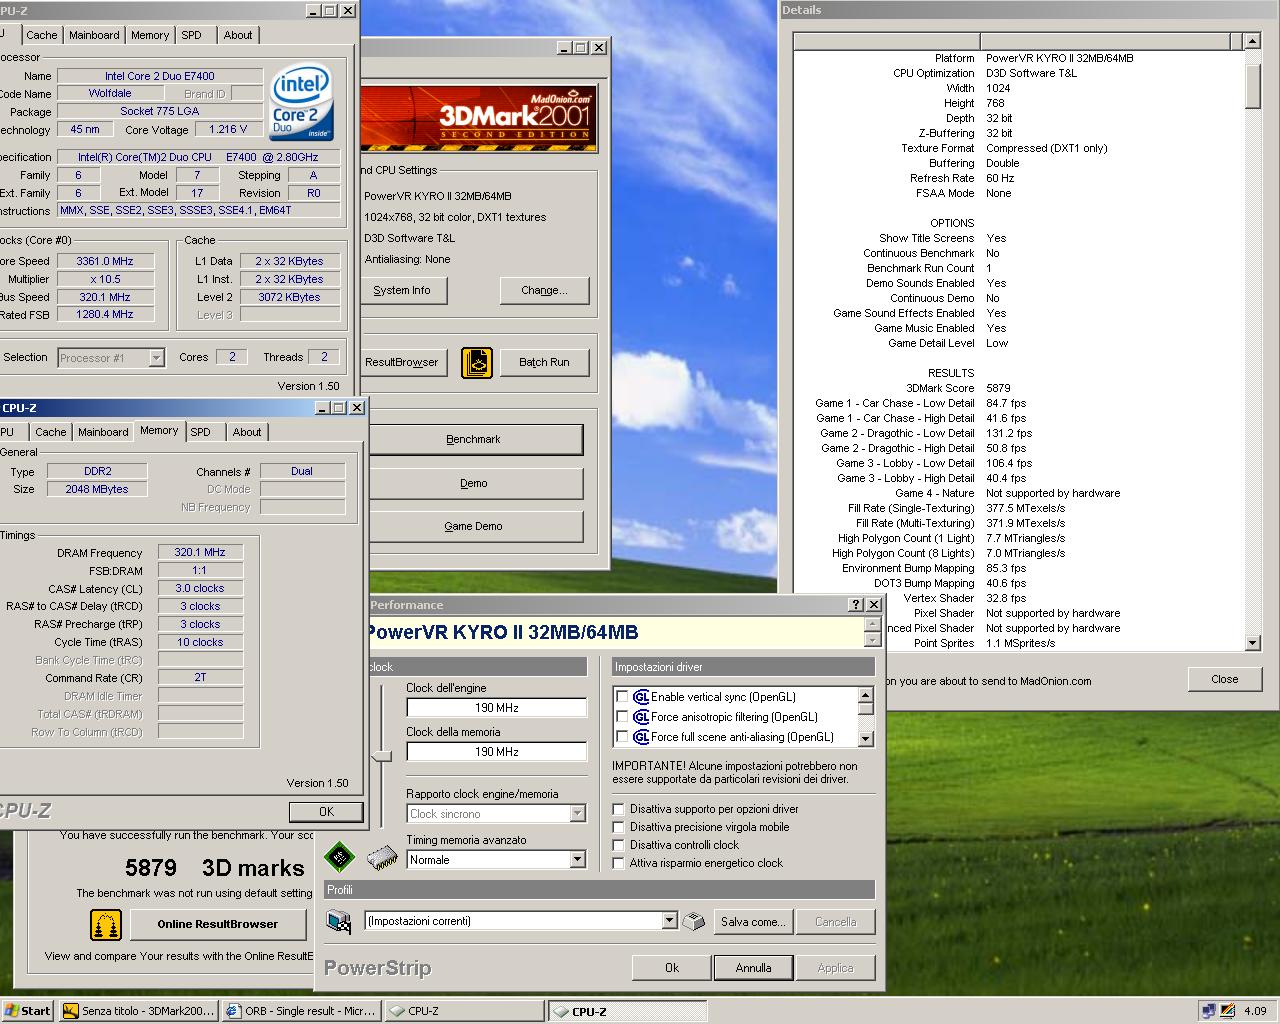Screen dimensions: 1280x1024
Task: Click the 3DMark Score value 5879 in Details
Action: (998, 388)
